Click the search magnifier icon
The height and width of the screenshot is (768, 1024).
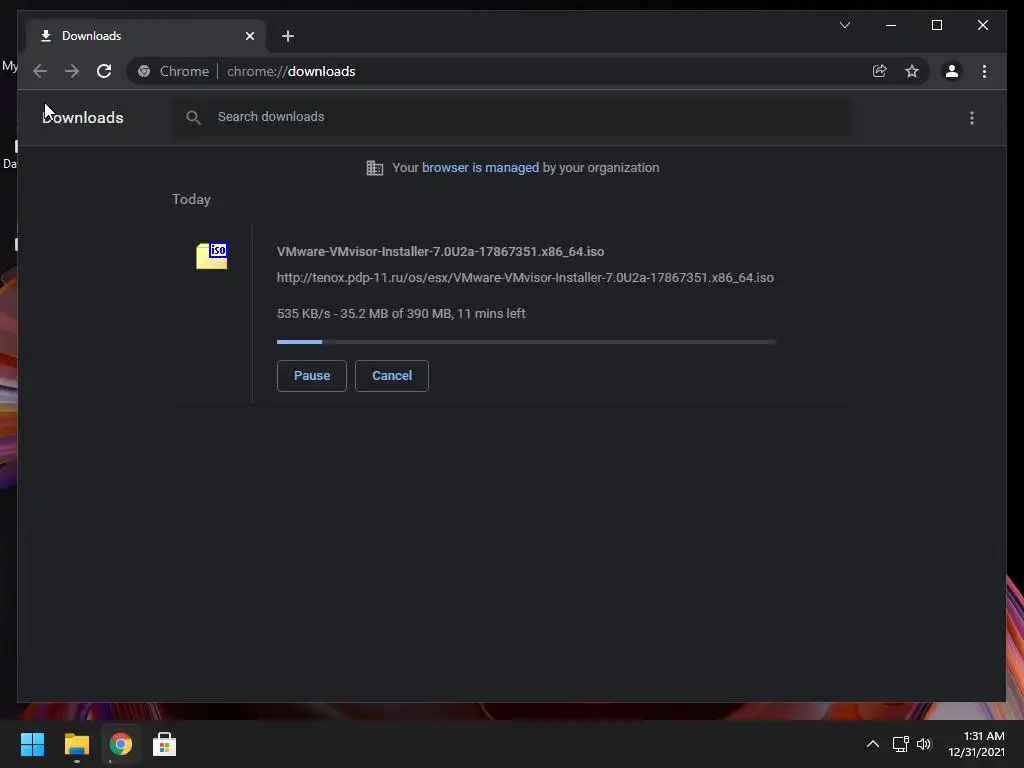point(193,118)
